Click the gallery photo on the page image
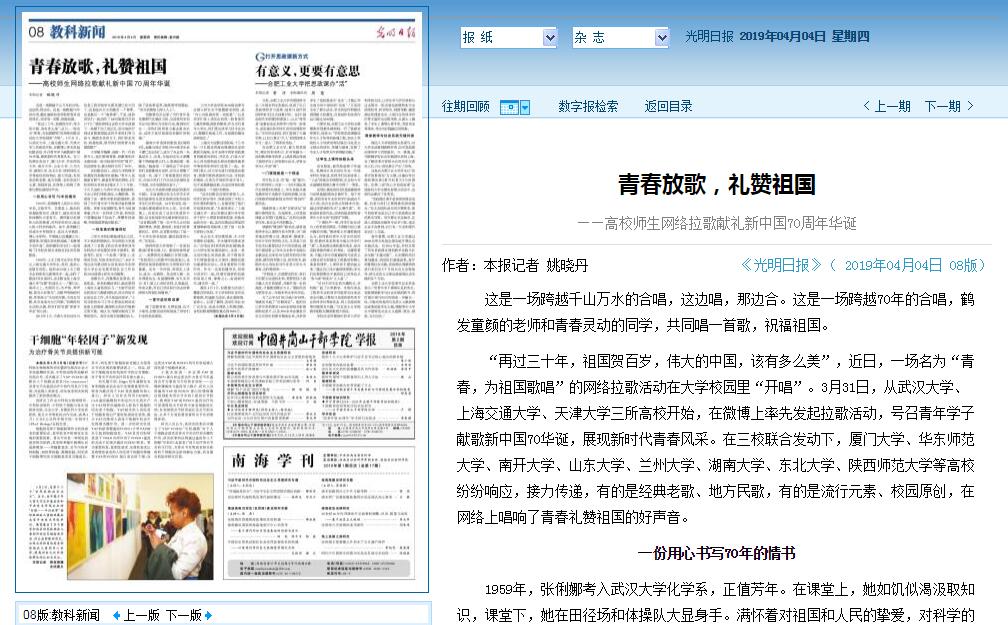 pyautogui.click(x=140, y=527)
